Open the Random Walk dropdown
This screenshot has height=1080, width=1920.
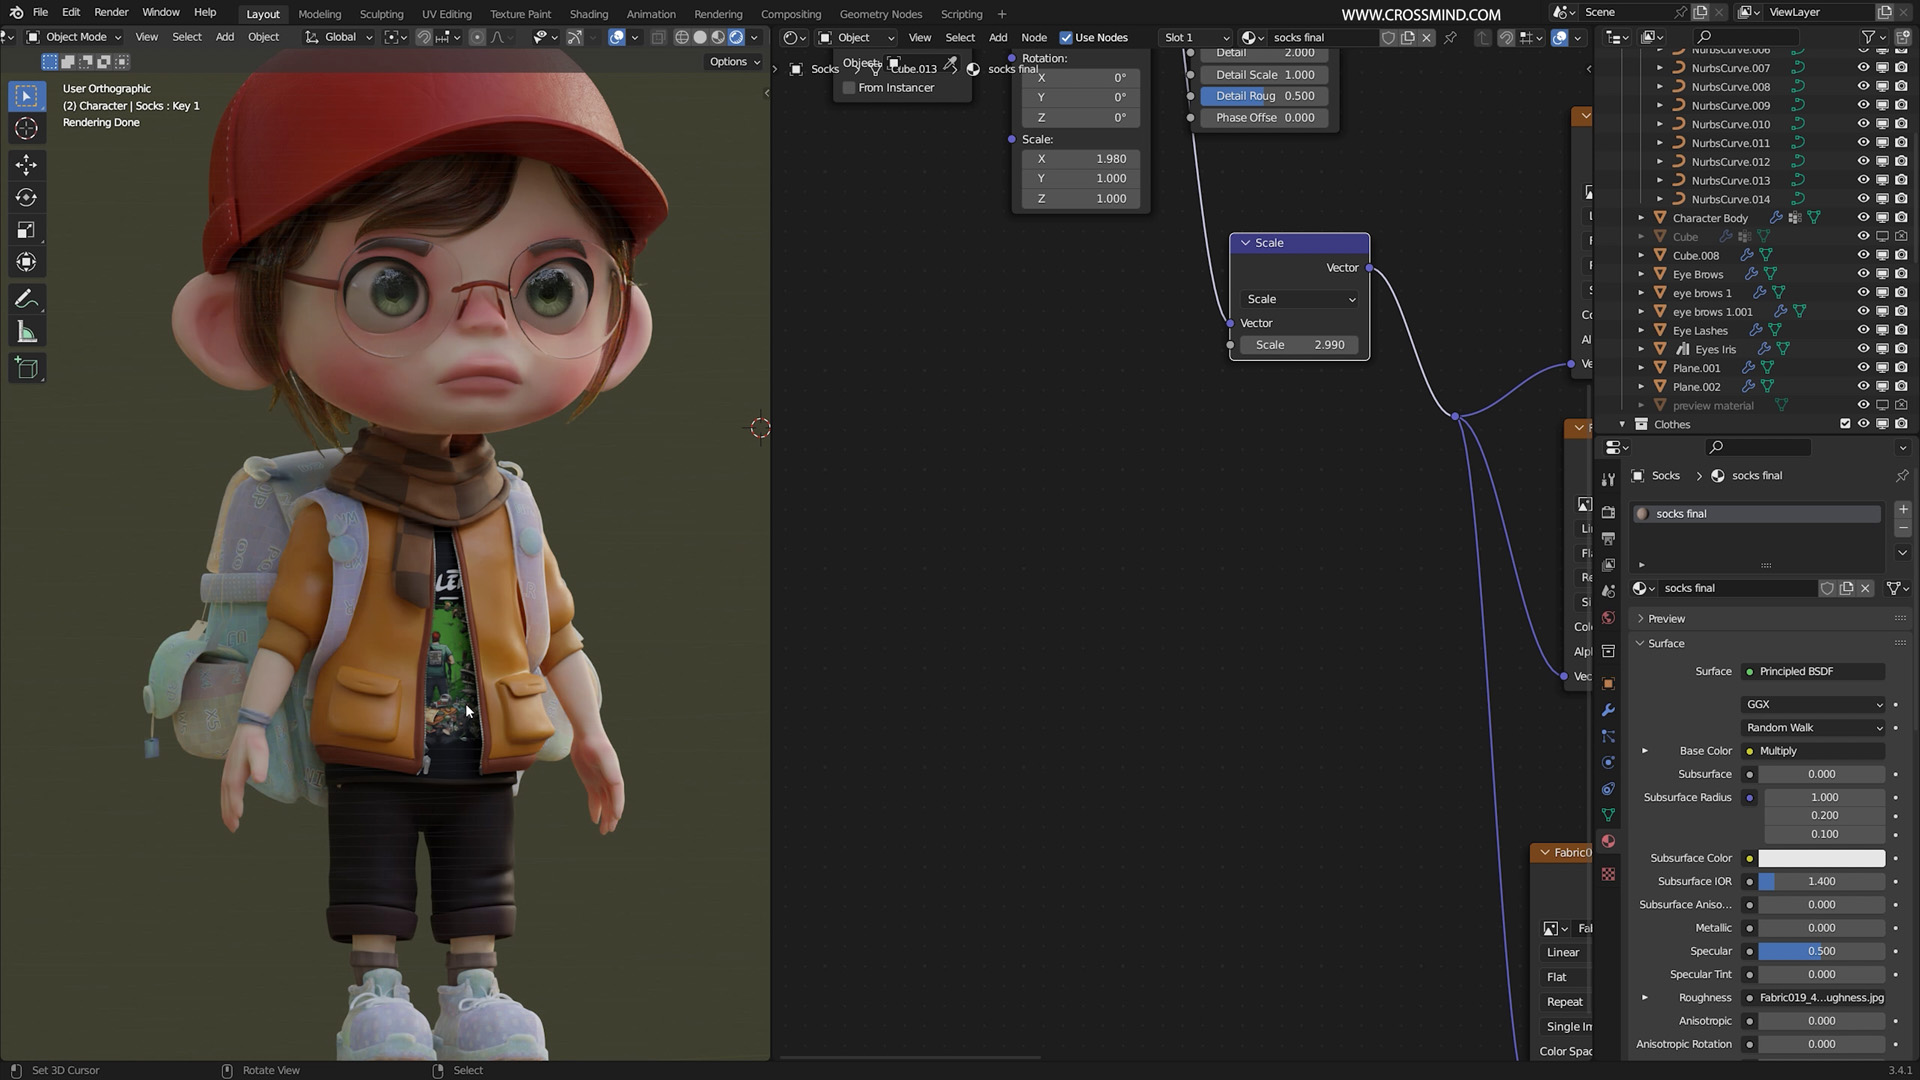pos(1813,727)
